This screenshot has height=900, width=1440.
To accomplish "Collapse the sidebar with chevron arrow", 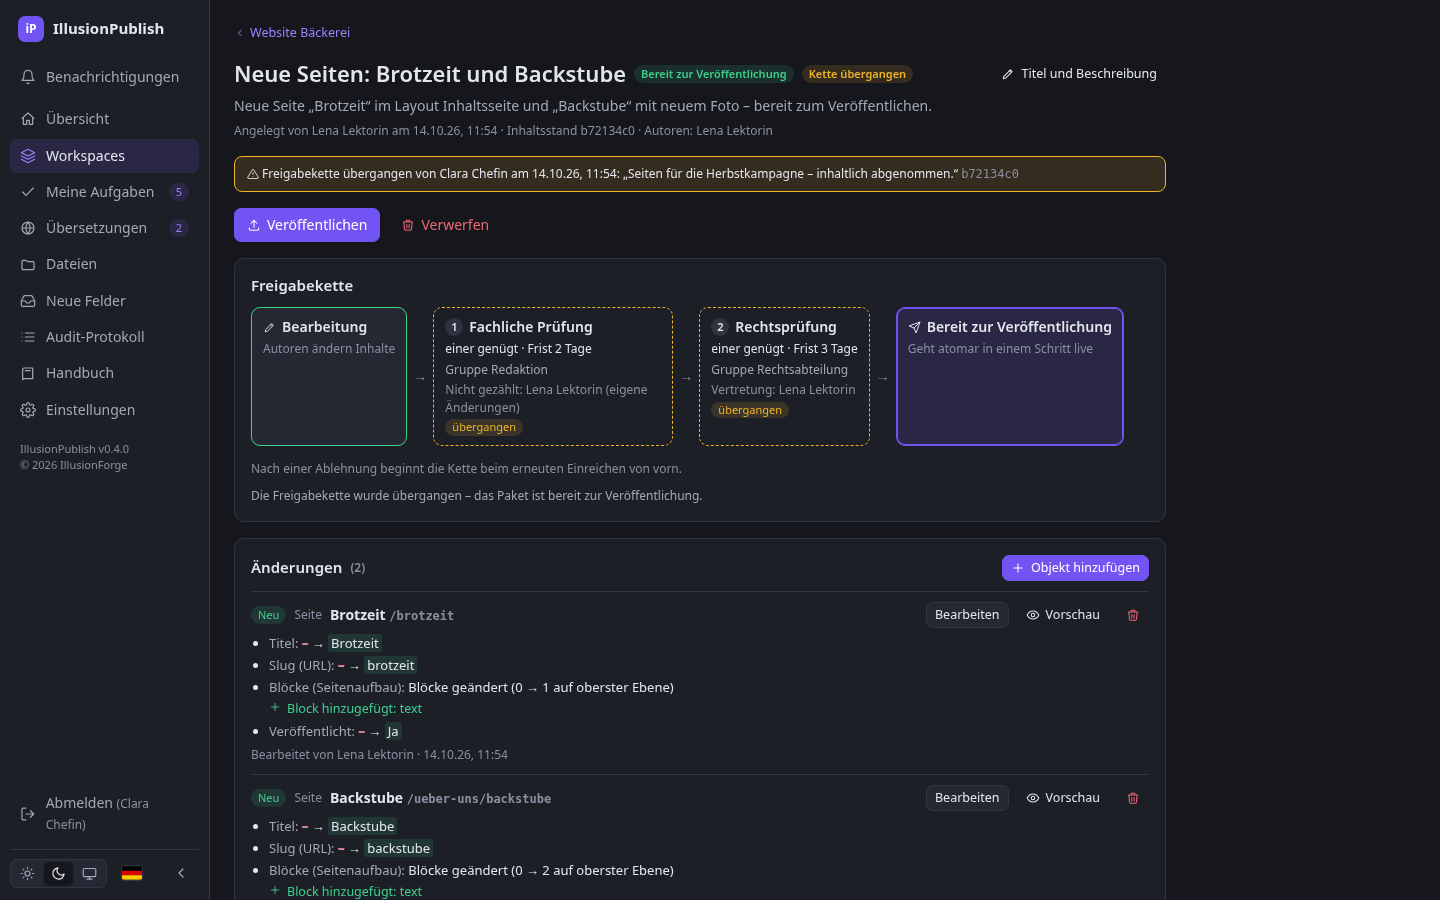I will click(181, 873).
